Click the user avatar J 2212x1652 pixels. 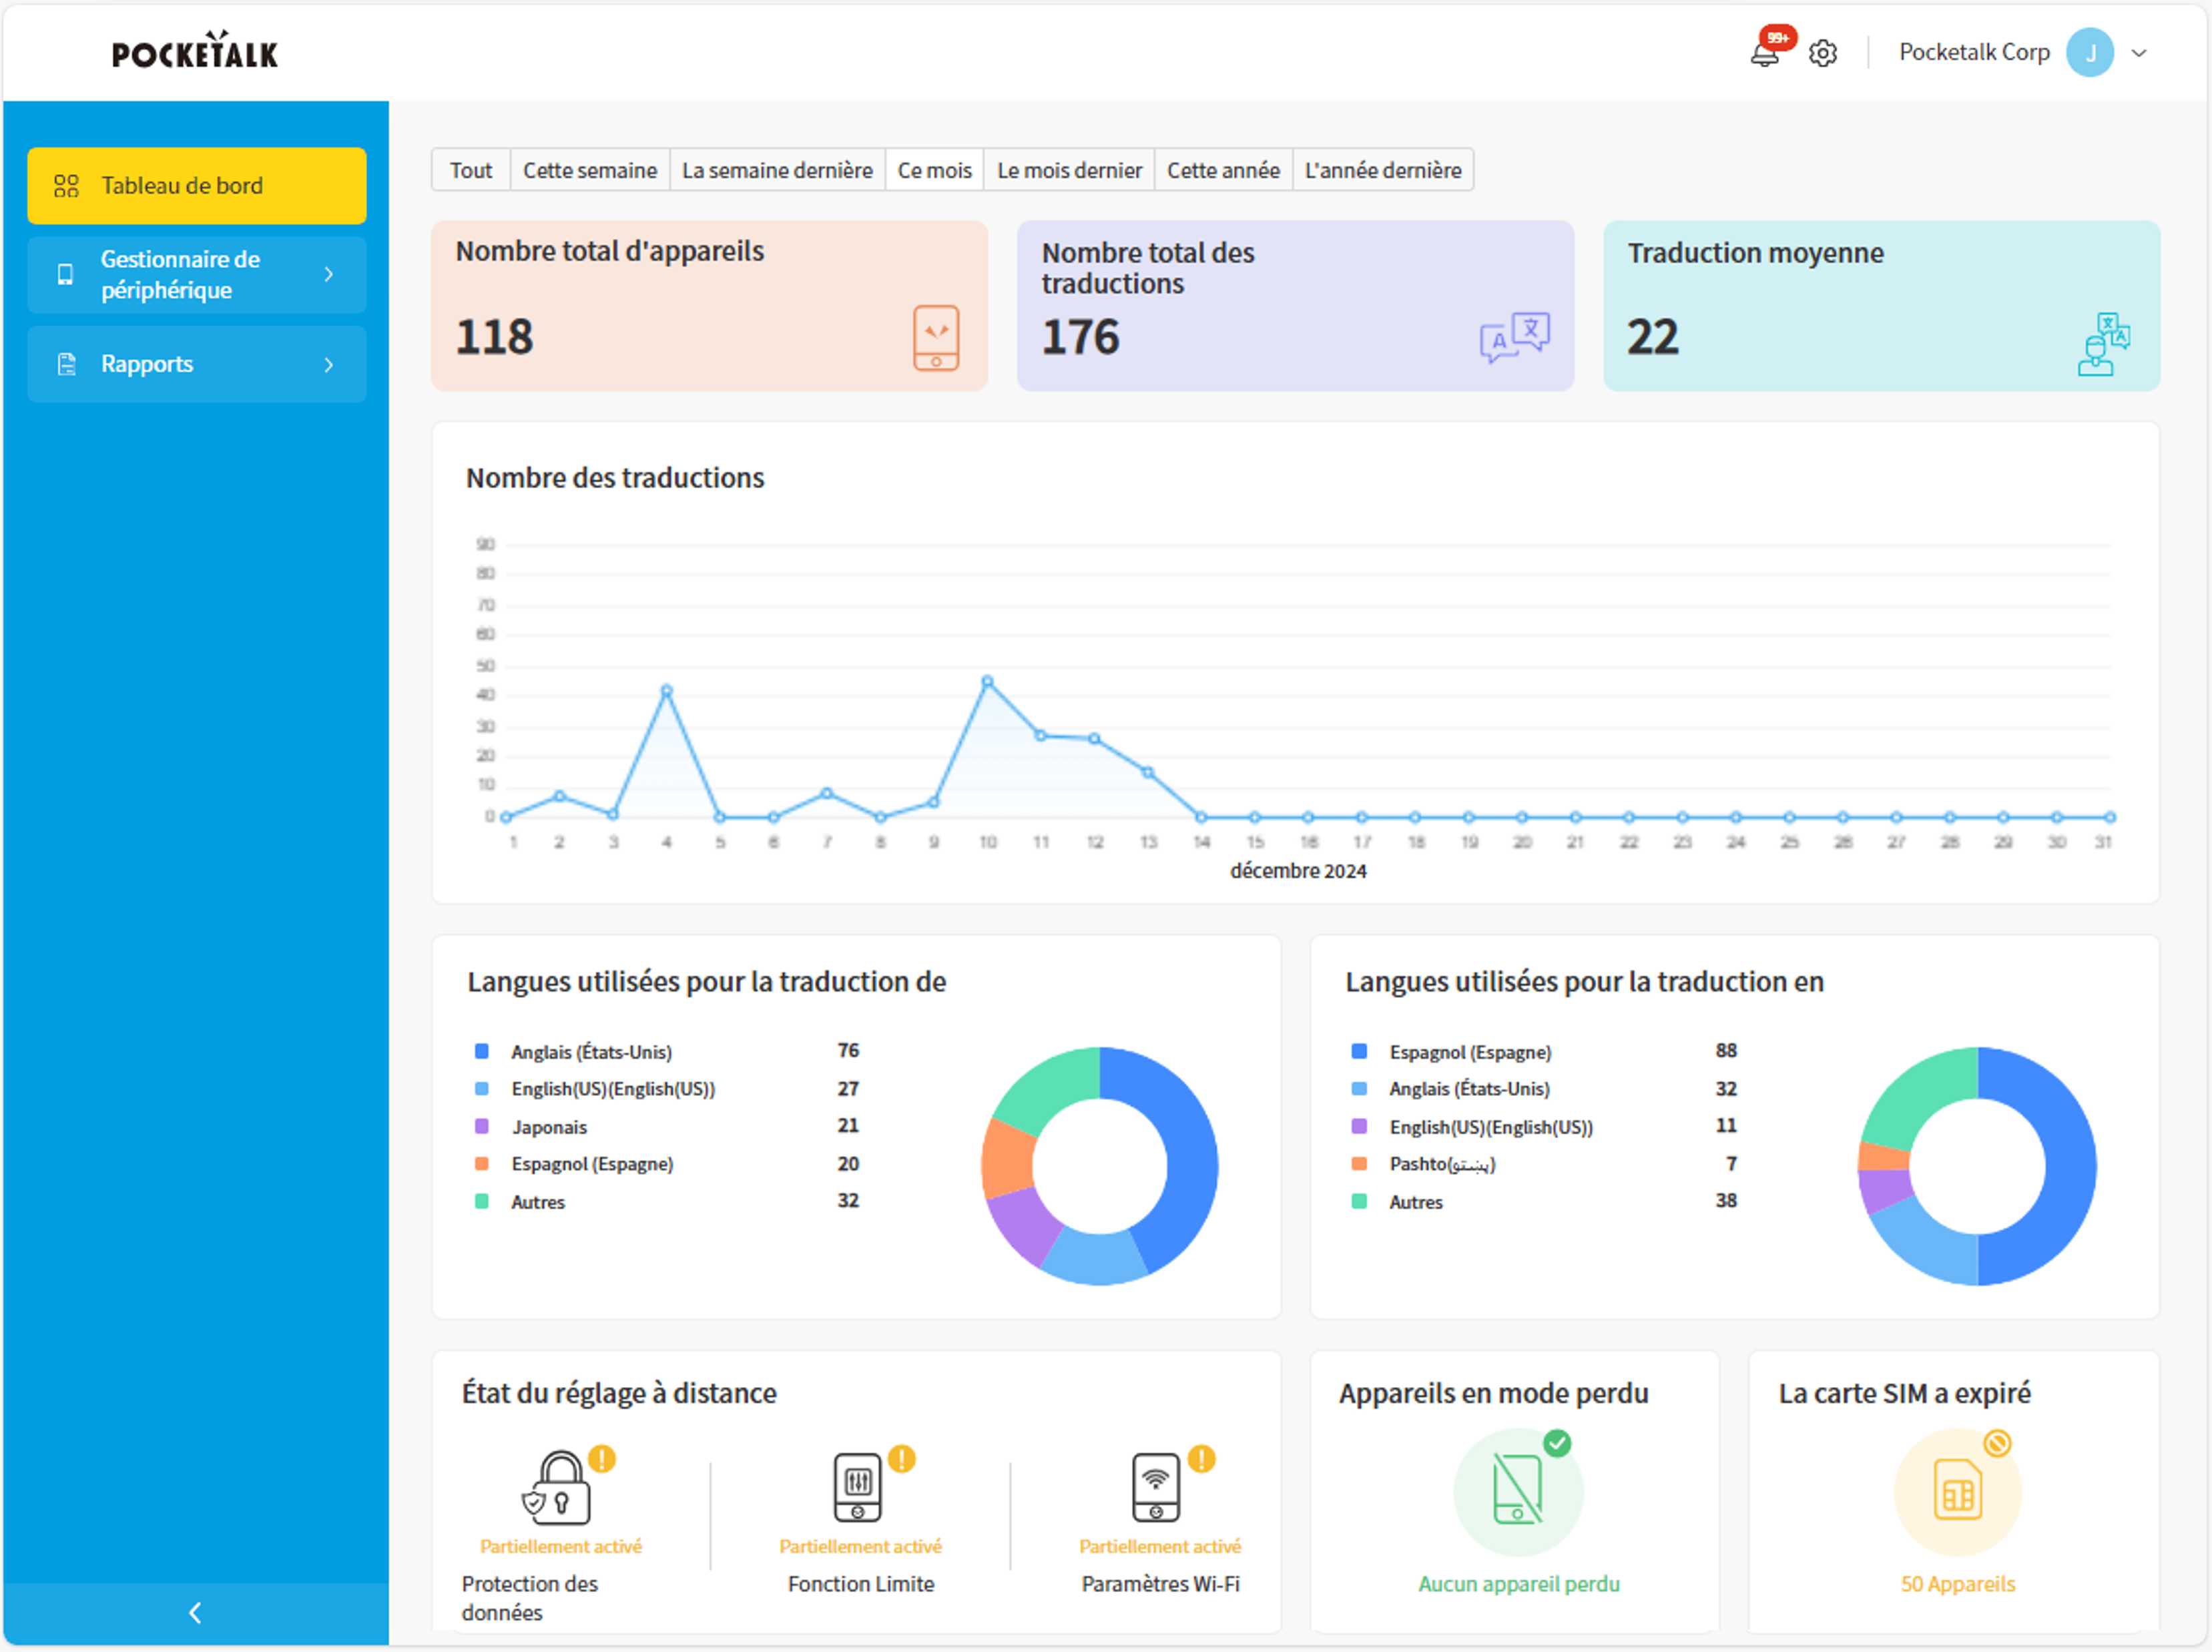click(x=2090, y=52)
